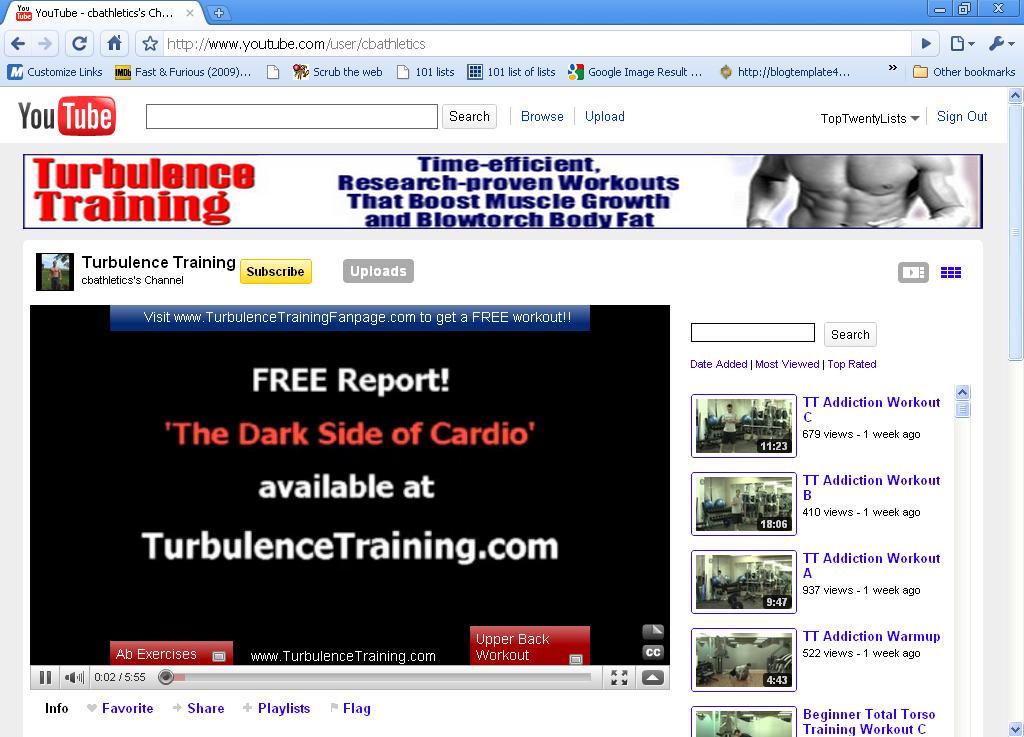
Task: Sort videos by Top Rated
Action: point(852,364)
